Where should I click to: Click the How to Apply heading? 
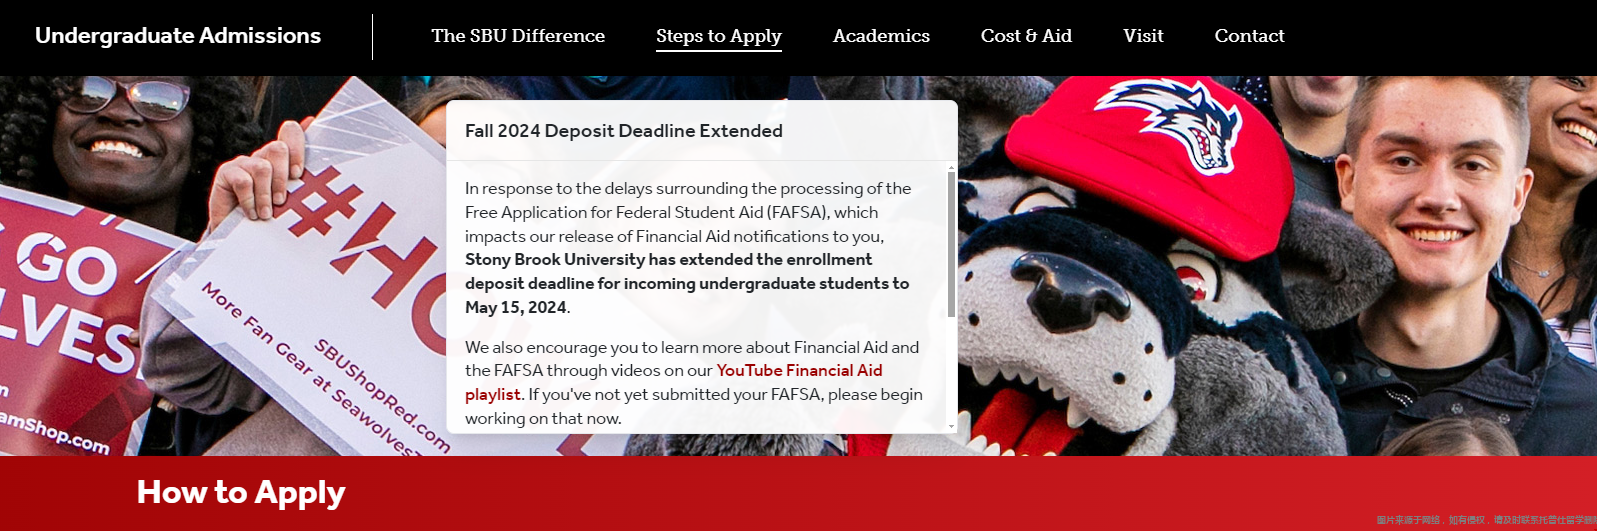(x=241, y=492)
